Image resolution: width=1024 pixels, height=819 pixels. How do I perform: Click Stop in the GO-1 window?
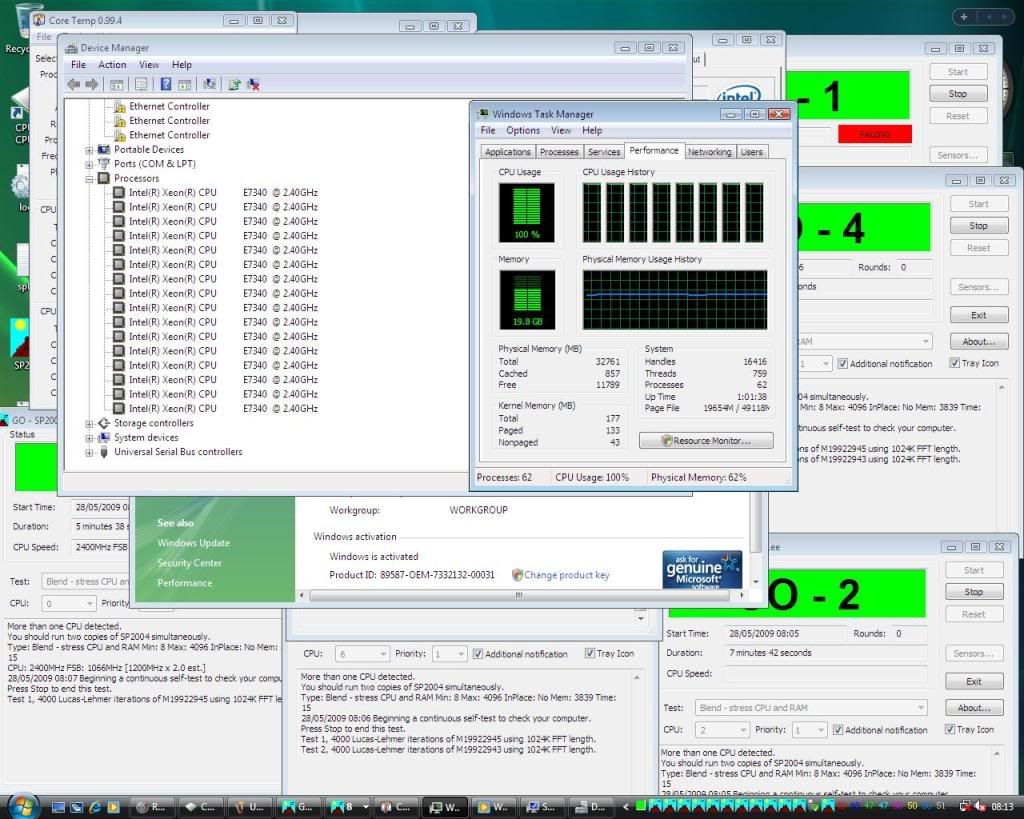click(x=957, y=94)
